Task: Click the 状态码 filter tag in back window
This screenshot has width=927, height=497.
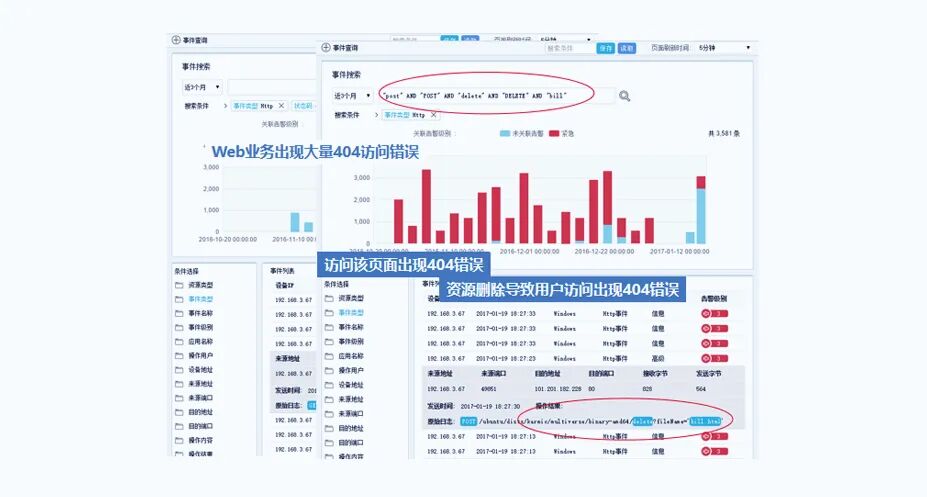Action: tap(304, 106)
